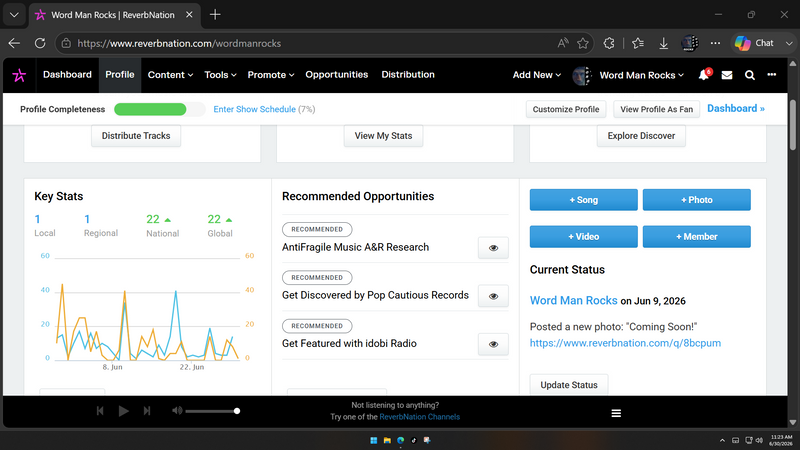Open the Distribution menu item
Screen dimensions: 800x450
(408, 74)
